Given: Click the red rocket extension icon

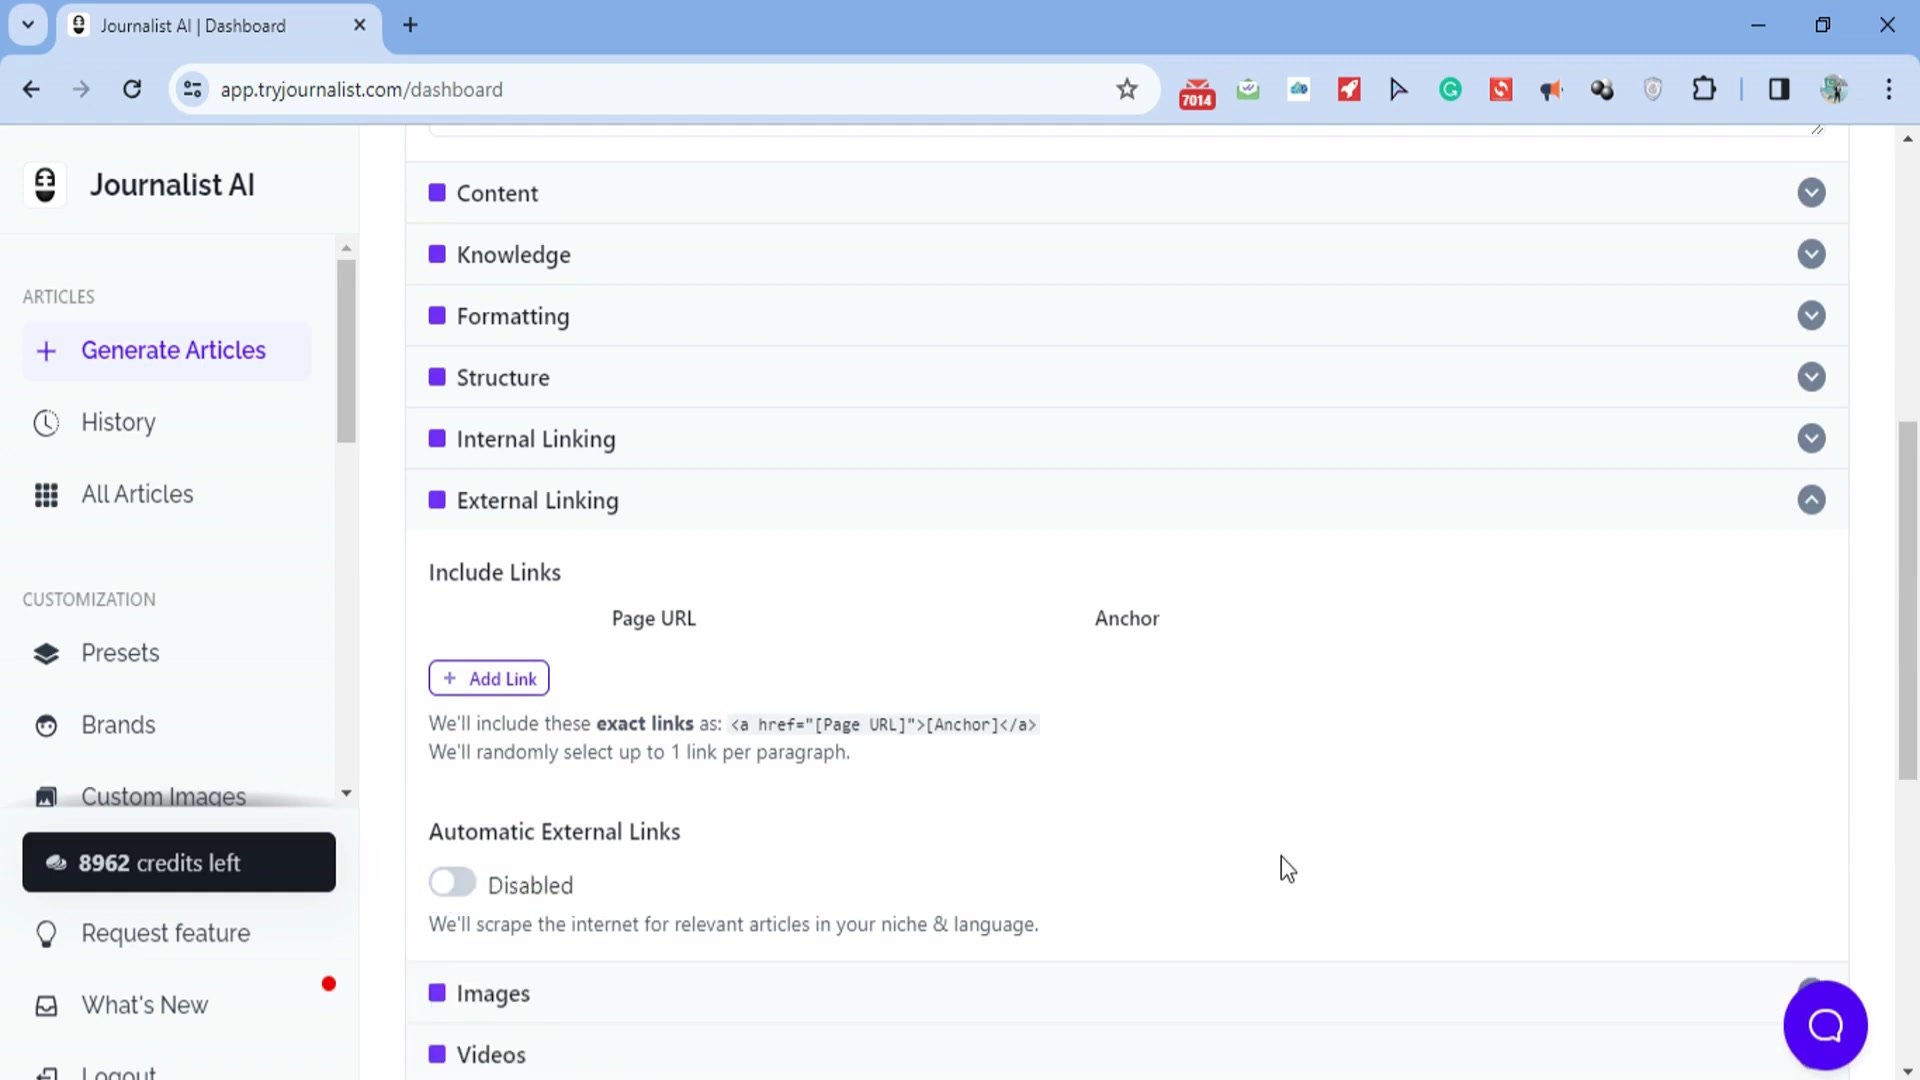Looking at the screenshot, I should [x=1349, y=89].
